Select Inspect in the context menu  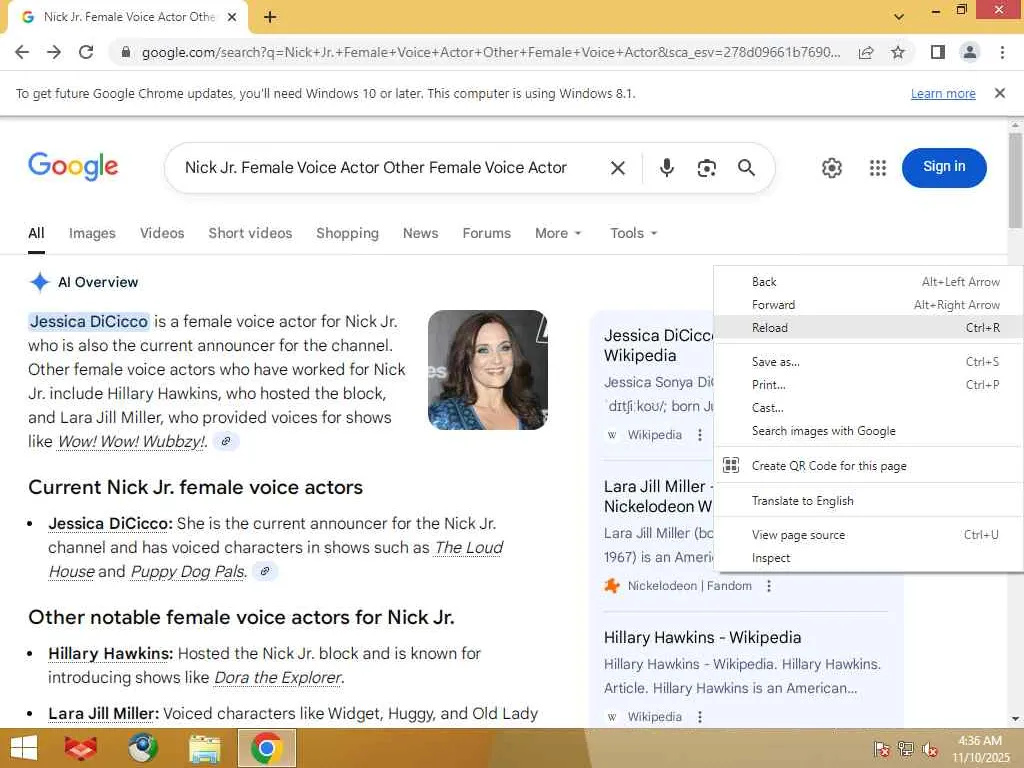click(x=869, y=558)
